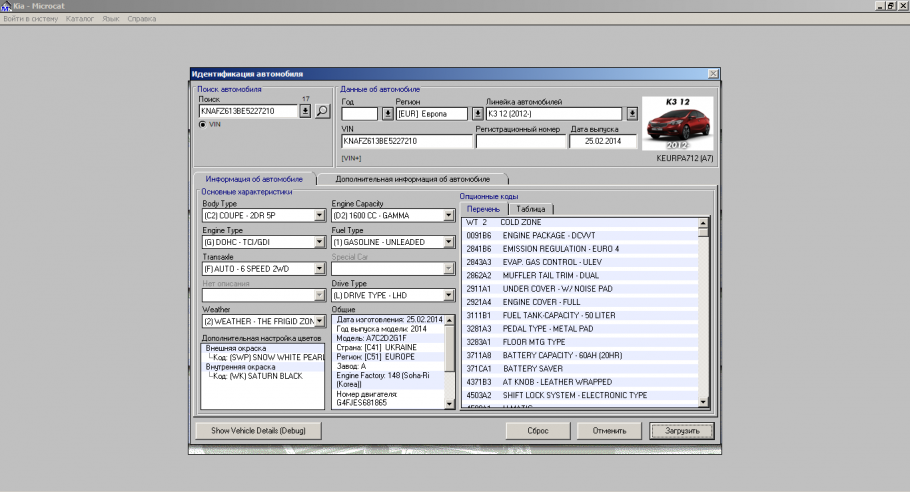Screen dimensions: 910x492
Task: Select UNDER COVER - W/ NOISE PAD row
Action: tap(580, 289)
